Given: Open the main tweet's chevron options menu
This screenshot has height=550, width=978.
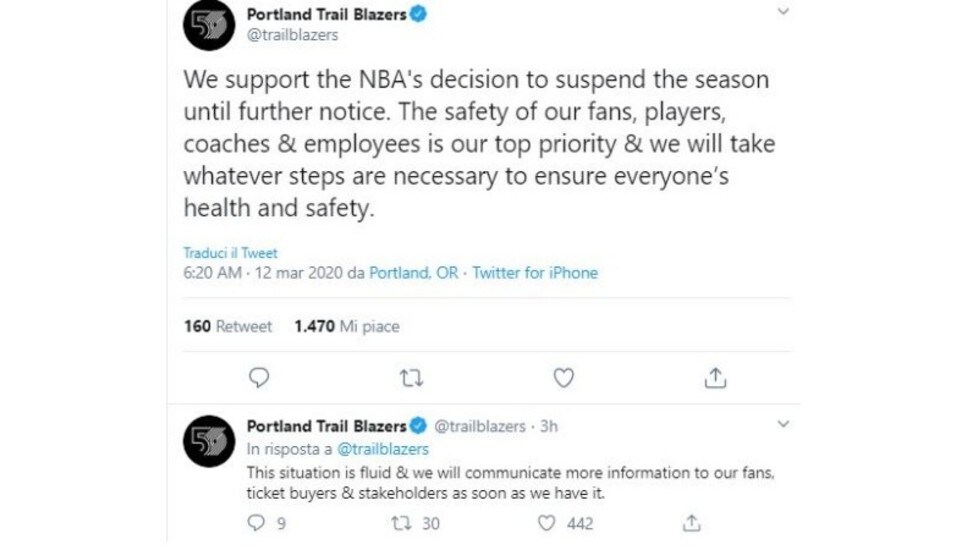Looking at the screenshot, I should point(783,11).
